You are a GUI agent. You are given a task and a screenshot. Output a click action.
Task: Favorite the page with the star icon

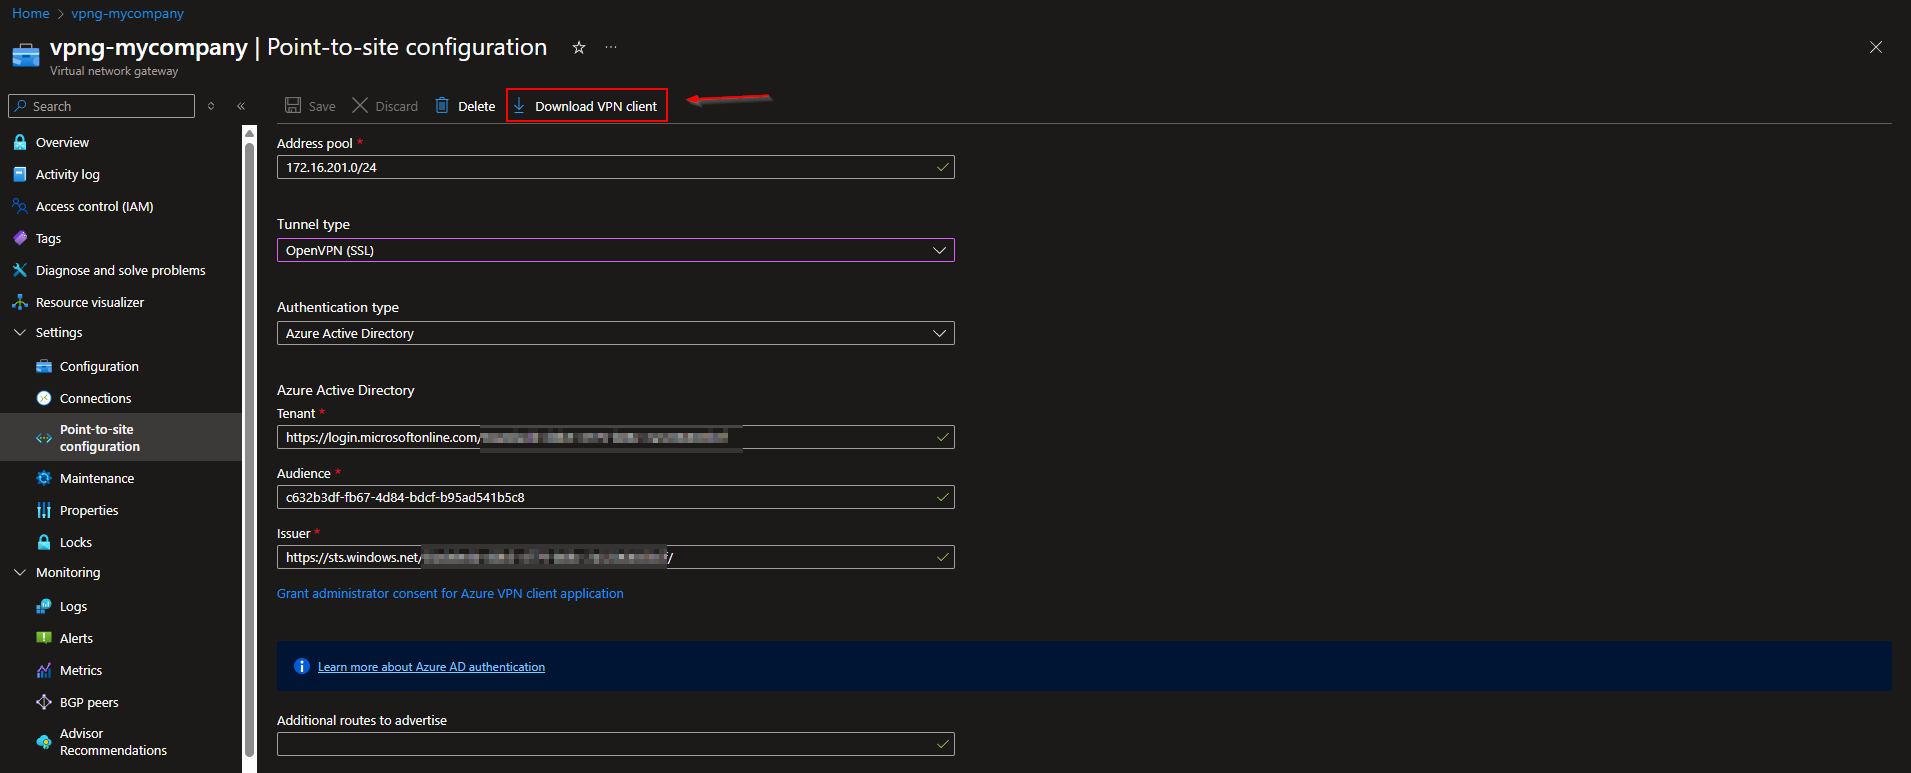pyautogui.click(x=578, y=47)
